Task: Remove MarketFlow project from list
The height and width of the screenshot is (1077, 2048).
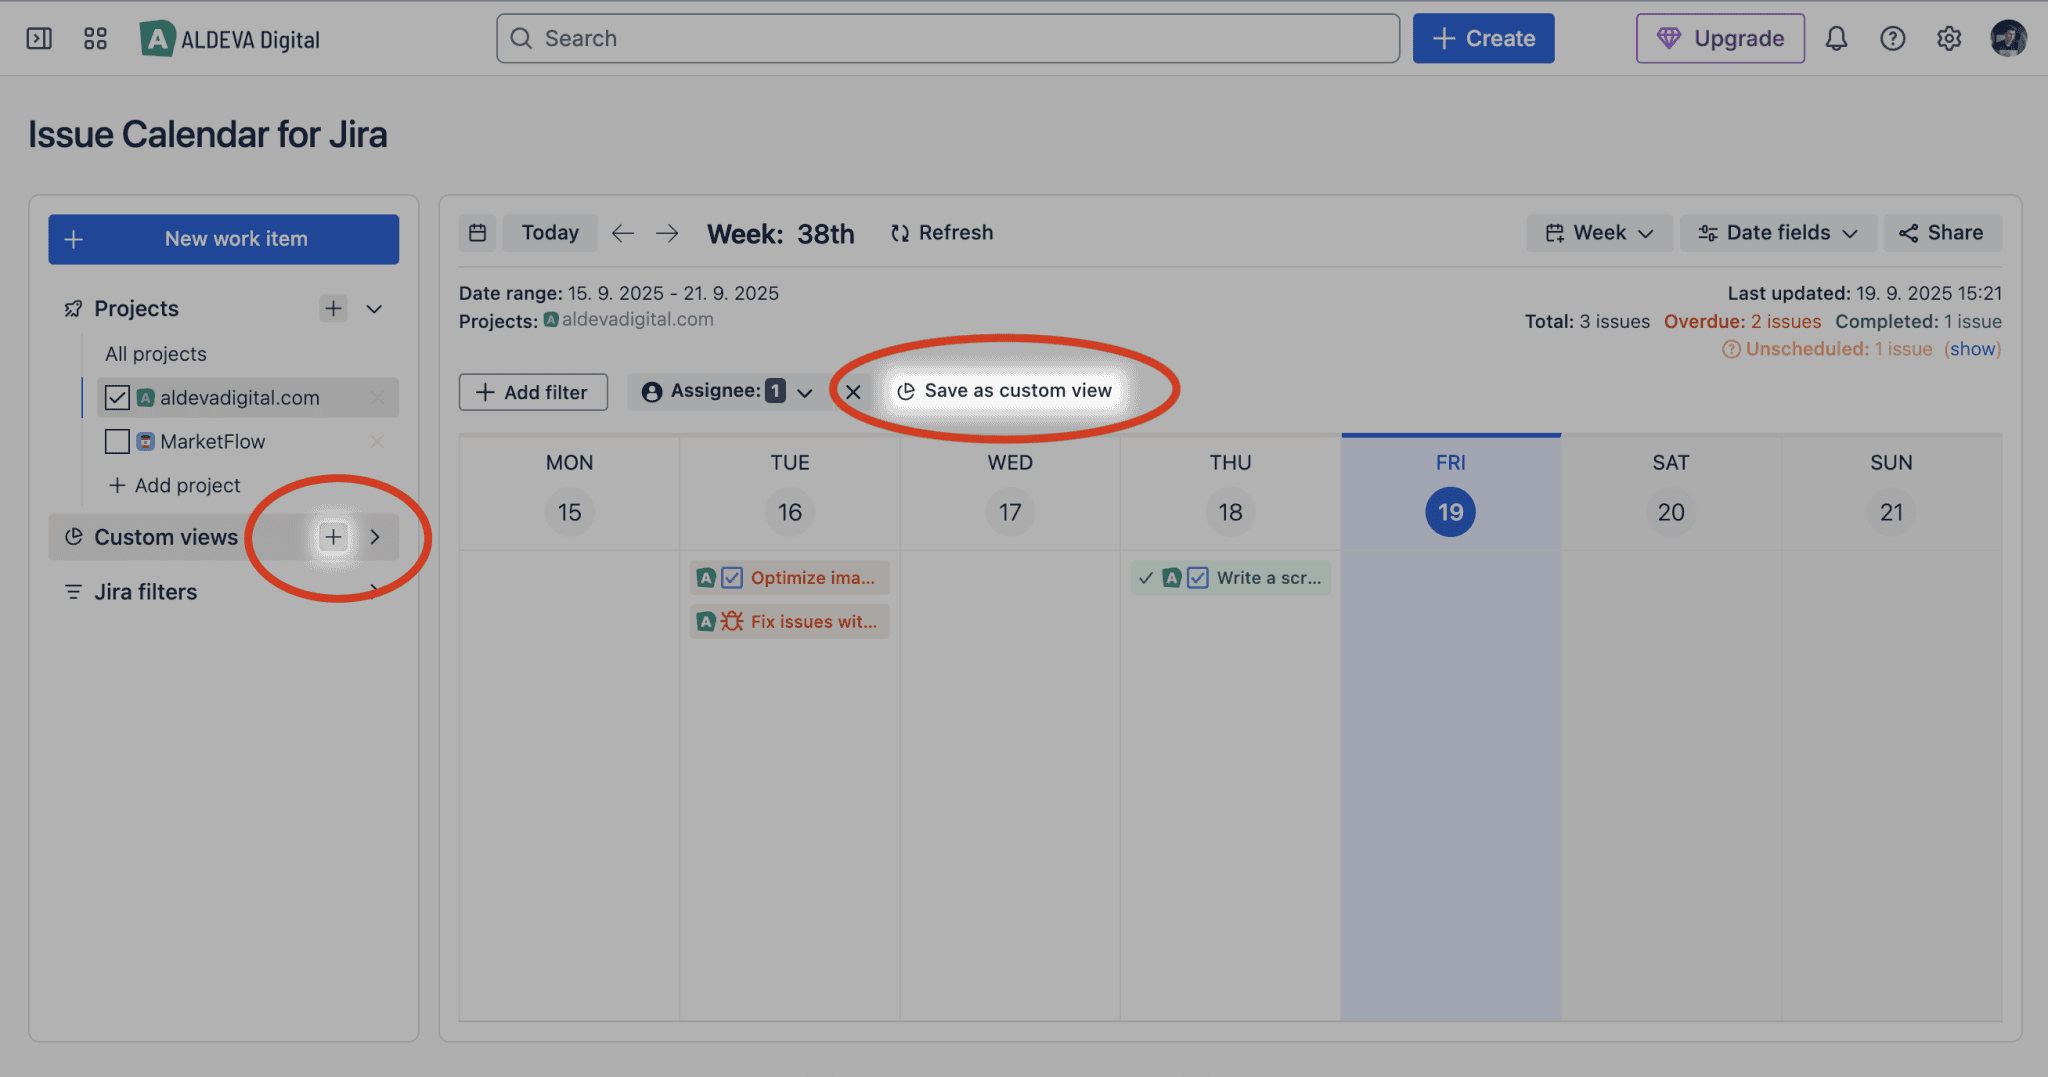Action: coord(377,441)
